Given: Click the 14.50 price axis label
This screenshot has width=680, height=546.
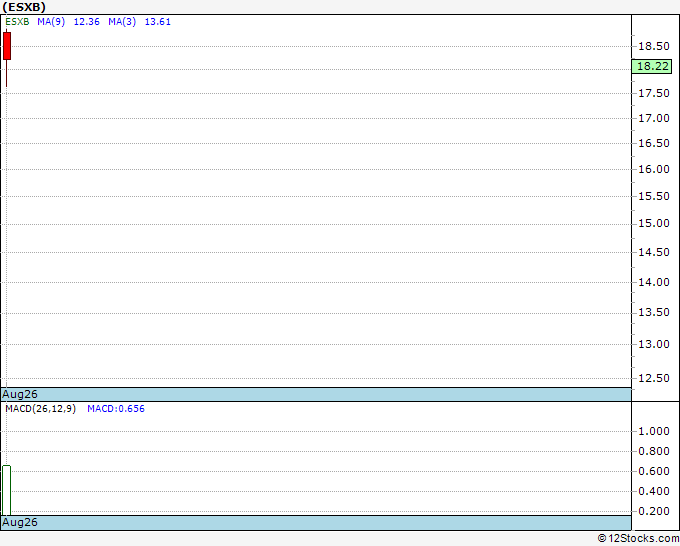Looking at the screenshot, I should [x=654, y=252].
